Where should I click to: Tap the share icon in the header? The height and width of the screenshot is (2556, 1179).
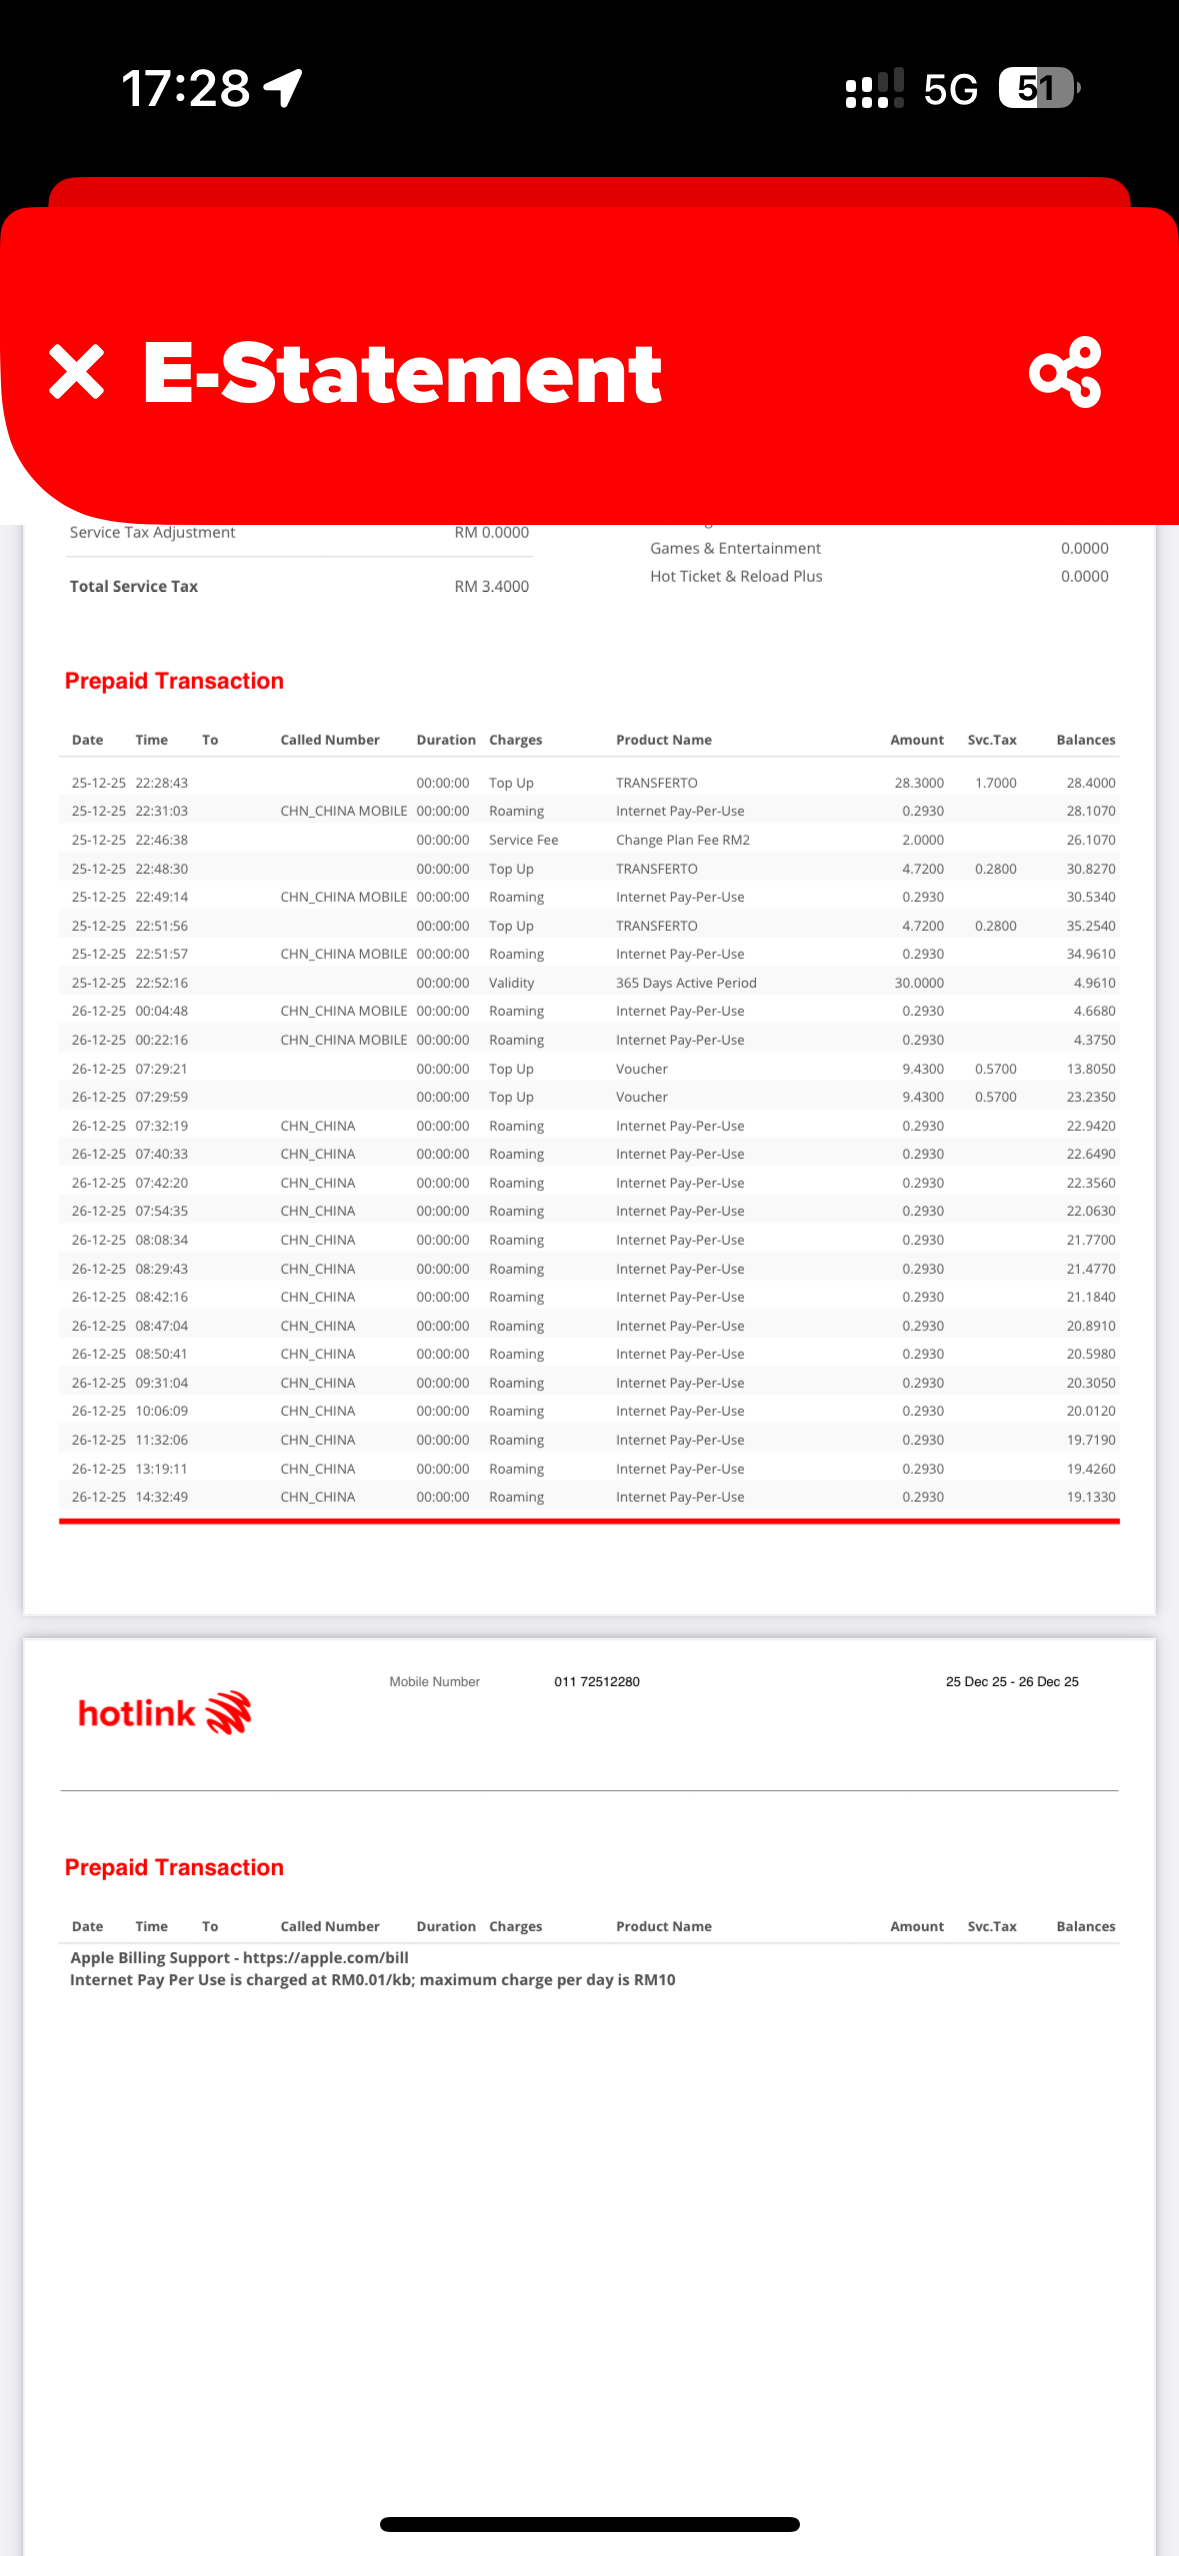point(1065,372)
